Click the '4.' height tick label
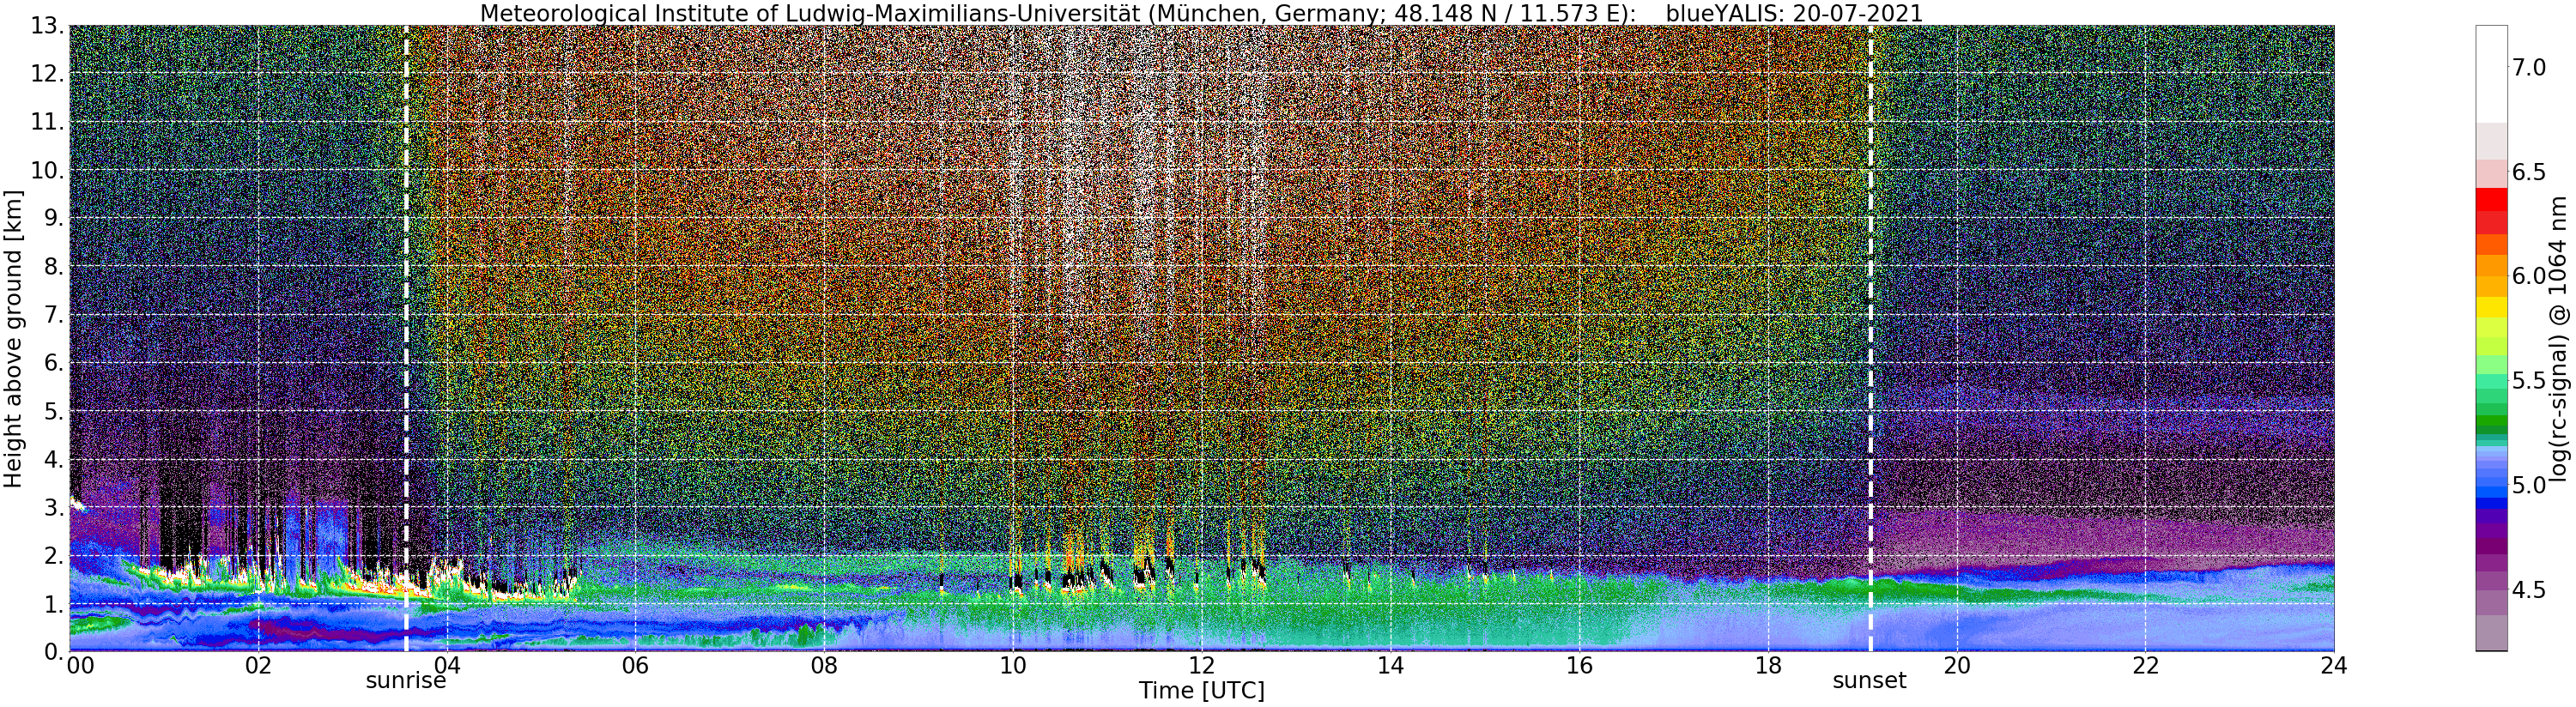2576x707 pixels. point(53,459)
